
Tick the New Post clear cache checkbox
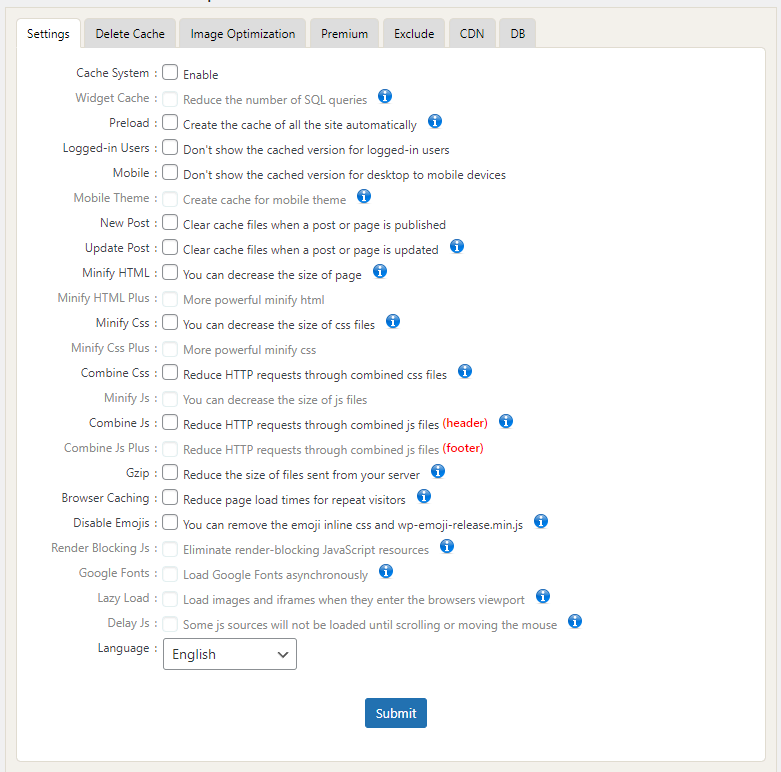coord(170,223)
